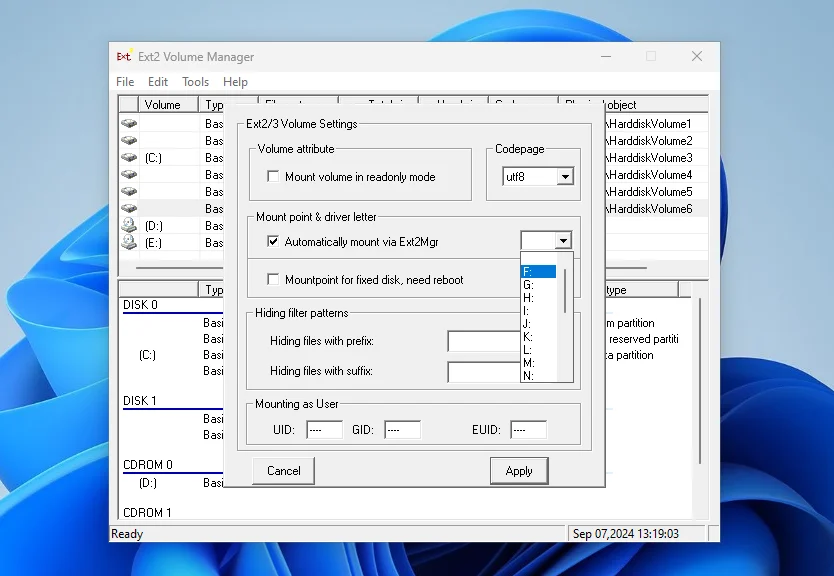Click the drive icon in the HarddiskVolume4 row
Viewport: 834px width, 576px height.
(x=129, y=175)
